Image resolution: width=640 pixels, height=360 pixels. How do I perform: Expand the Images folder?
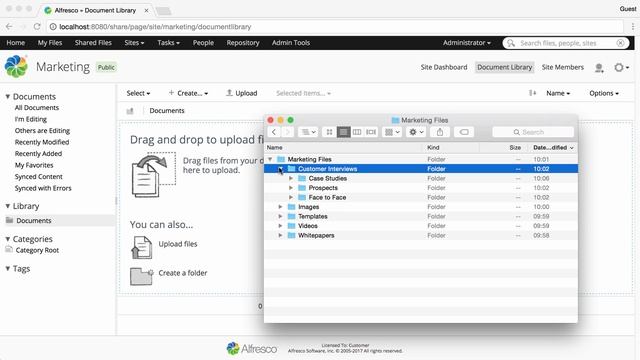280,207
